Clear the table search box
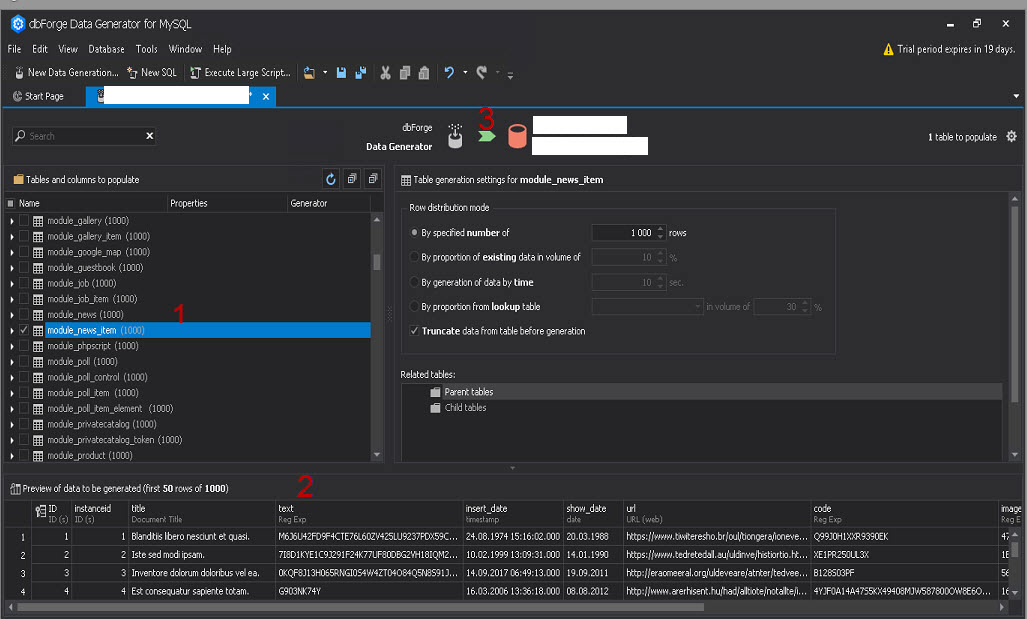Image resolution: width=1027 pixels, height=619 pixels. pos(150,135)
